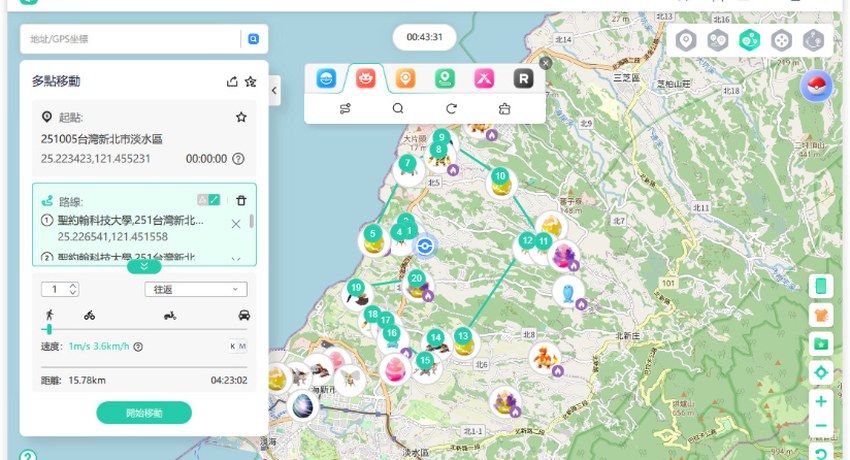The image size is (850, 460).
Task: Open saved routes via star-list icon
Action: point(250,82)
